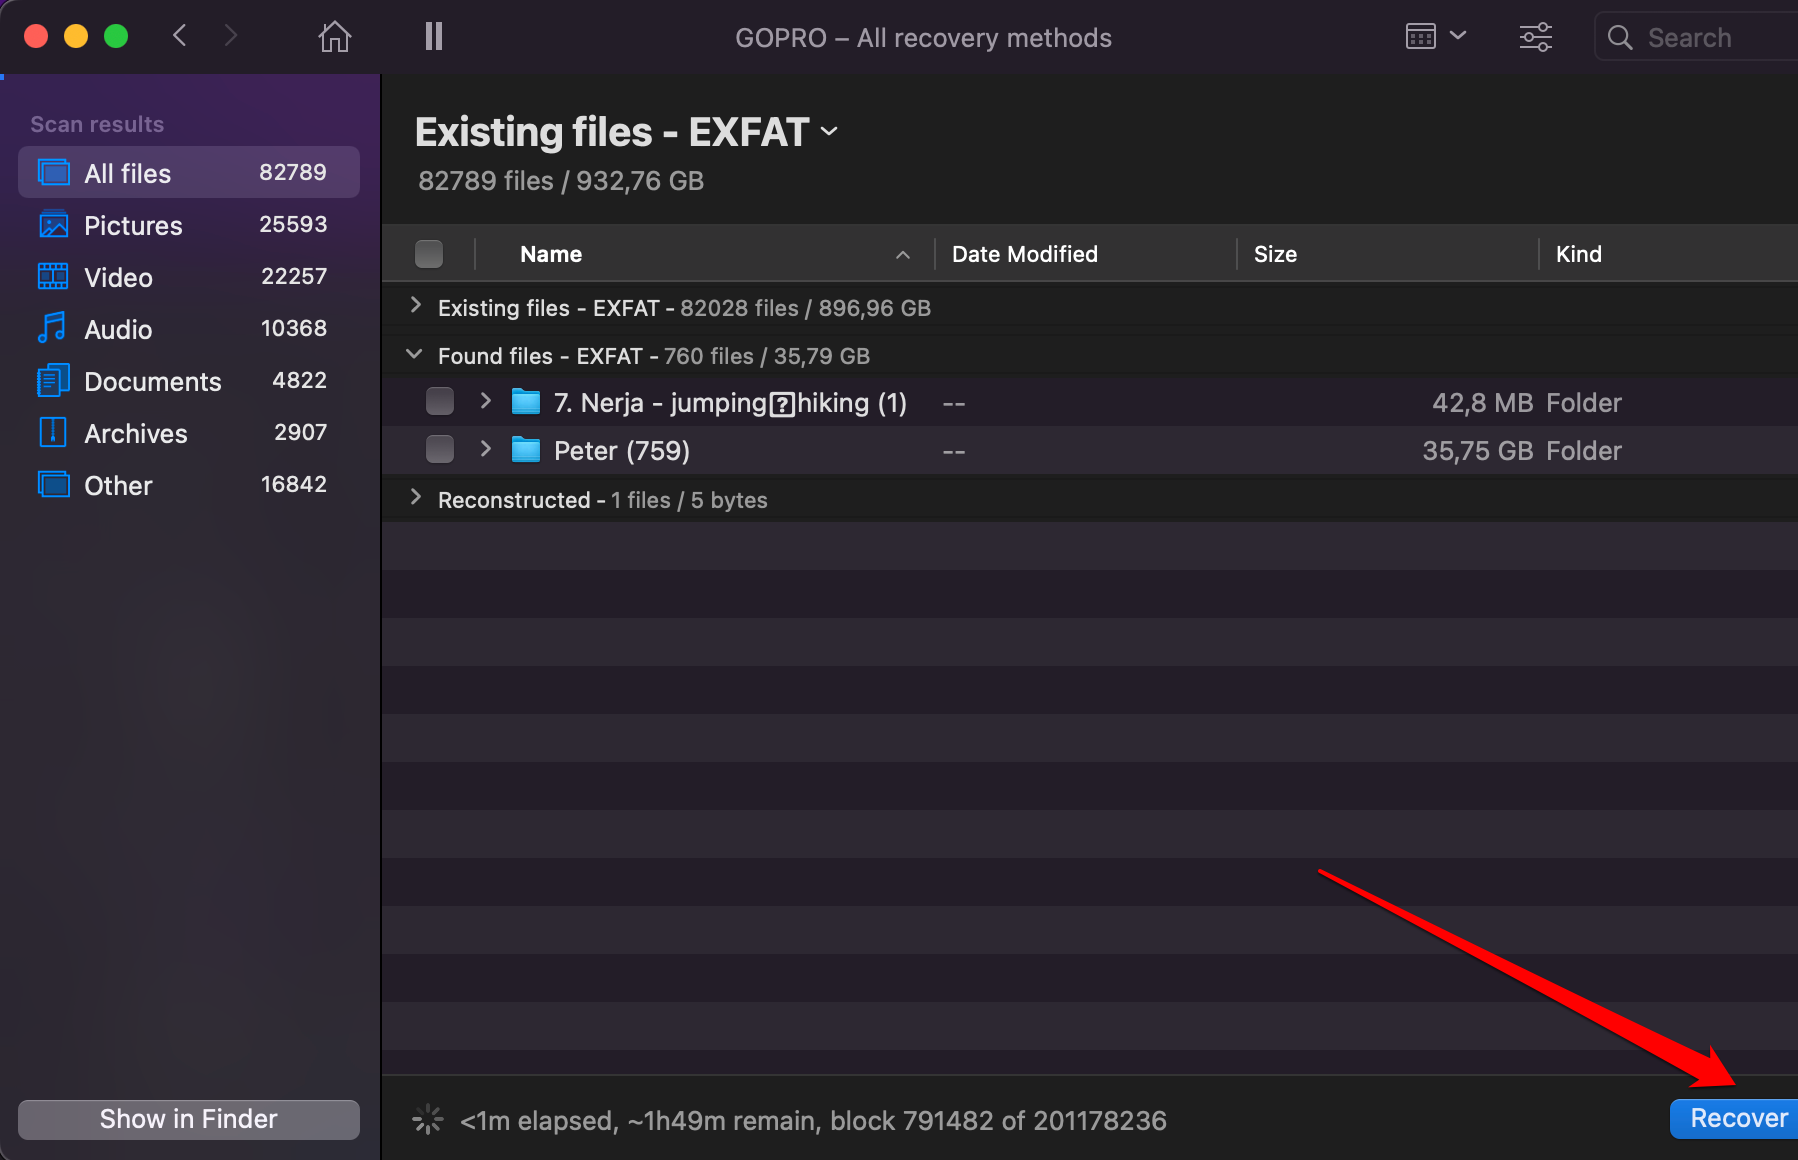The image size is (1798, 1160).
Task: Toggle the select-all checkbox in header
Action: tap(429, 254)
